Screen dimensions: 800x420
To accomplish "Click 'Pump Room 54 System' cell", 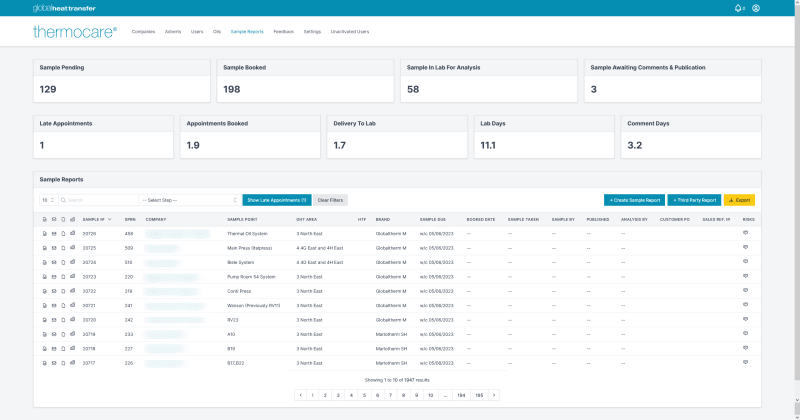I will [x=251, y=277].
